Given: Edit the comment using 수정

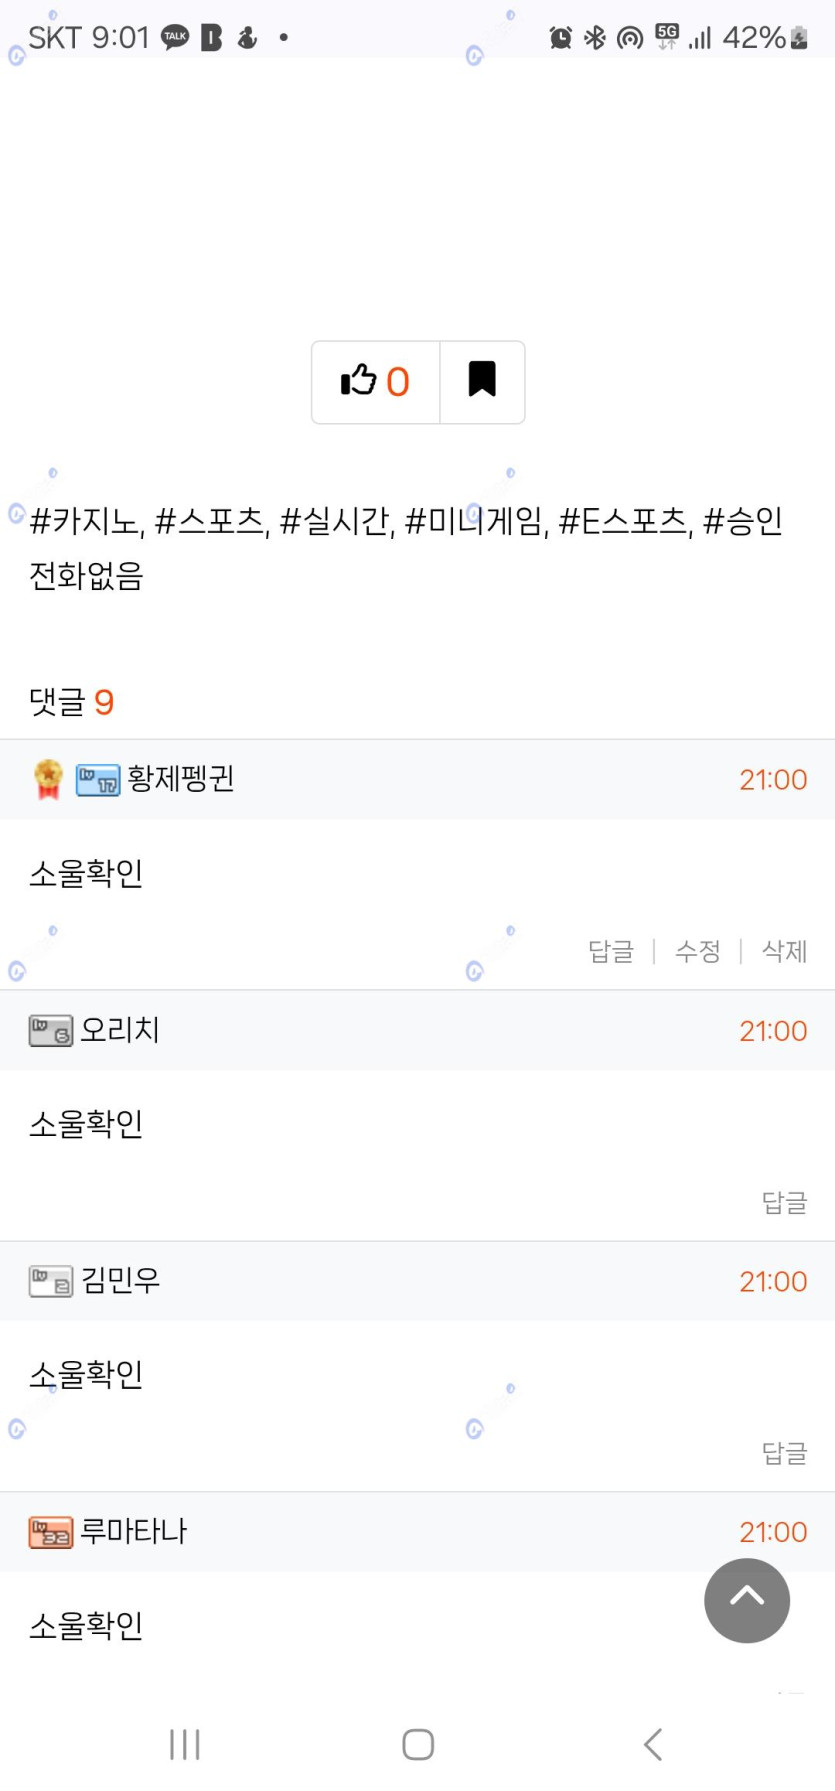Looking at the screenshot, I should coord(697,951).
